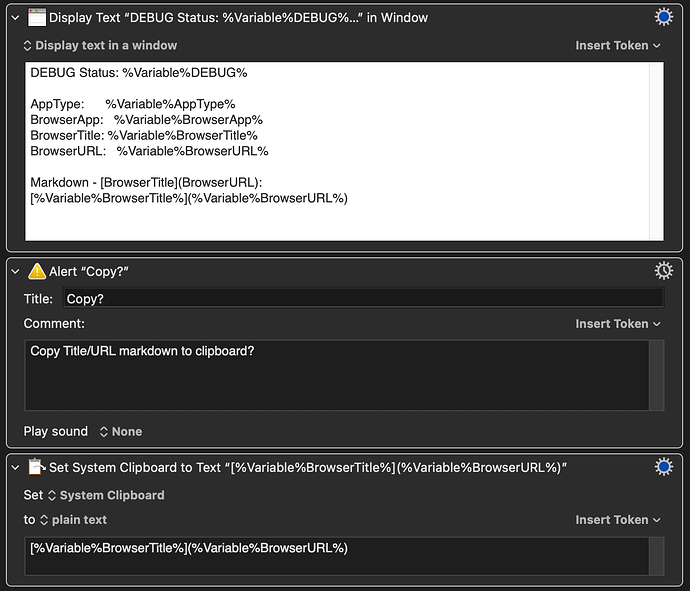This screenshot has width=690, height=591.
Task: Click the Alert Title field "Copy?"
Action: click(x=363, y=299)
